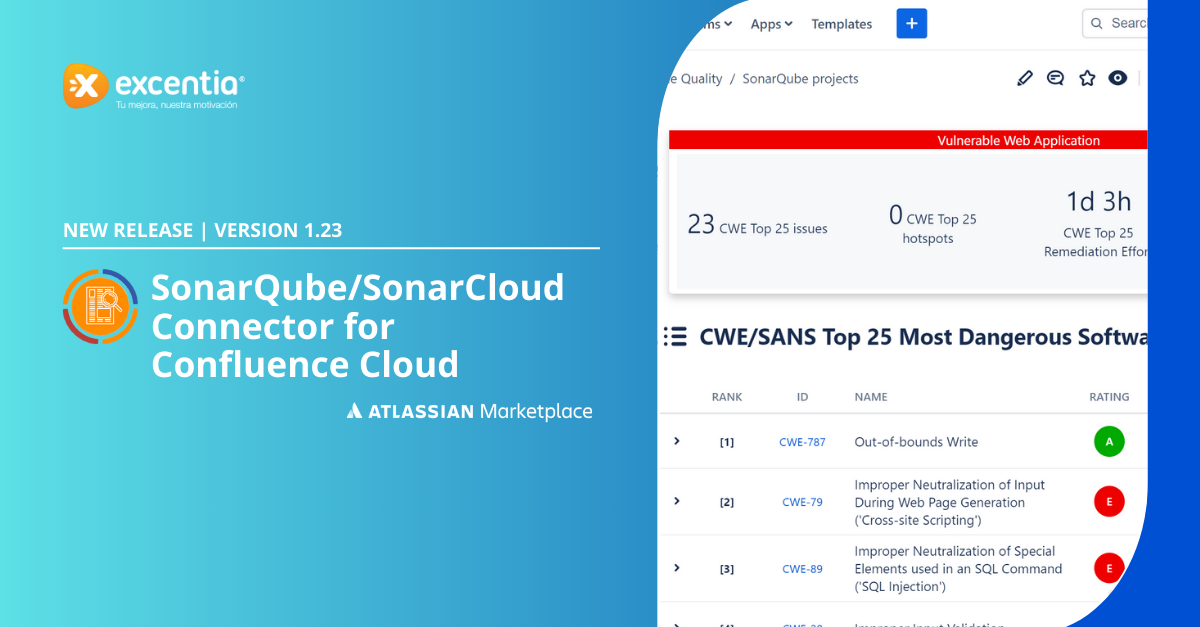1200x627 pixels.
Task: Click the Vulnerable Web Application red banner
Action: [x=908, y=141]
